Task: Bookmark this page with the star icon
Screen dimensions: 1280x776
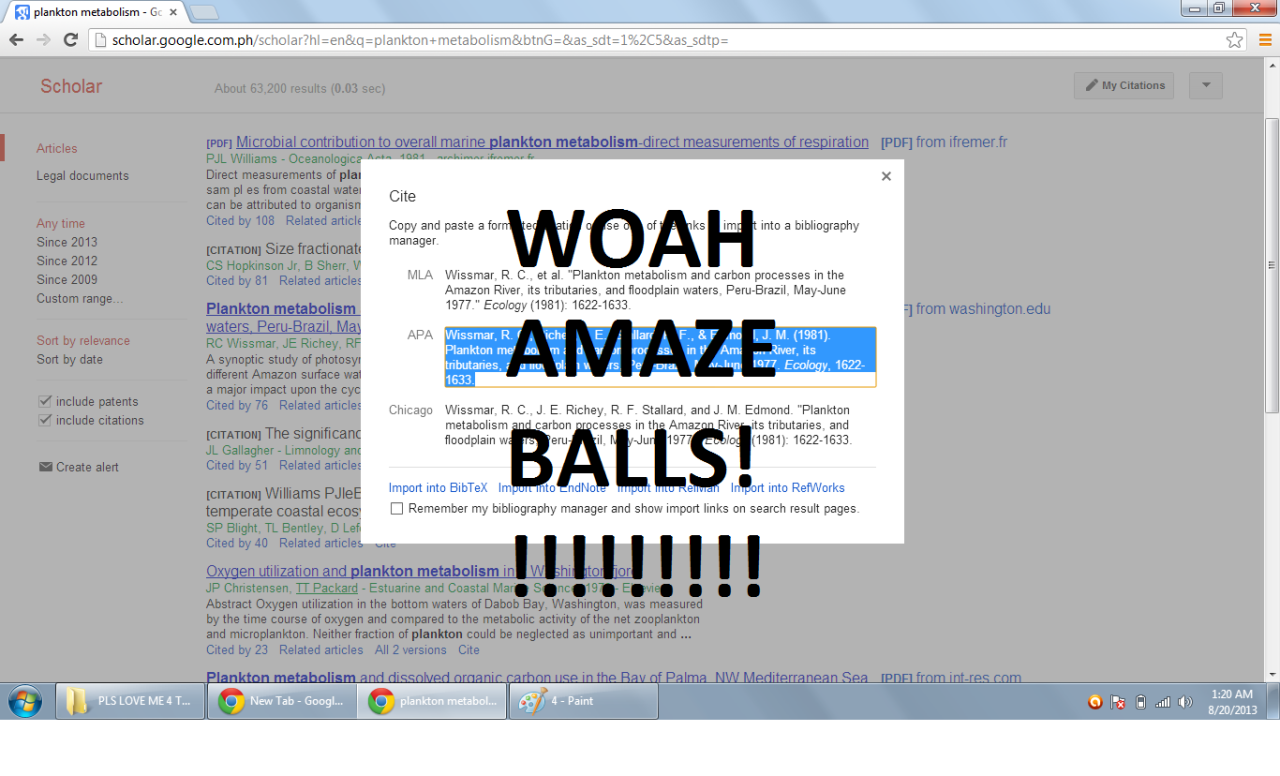Action: 1235,40
